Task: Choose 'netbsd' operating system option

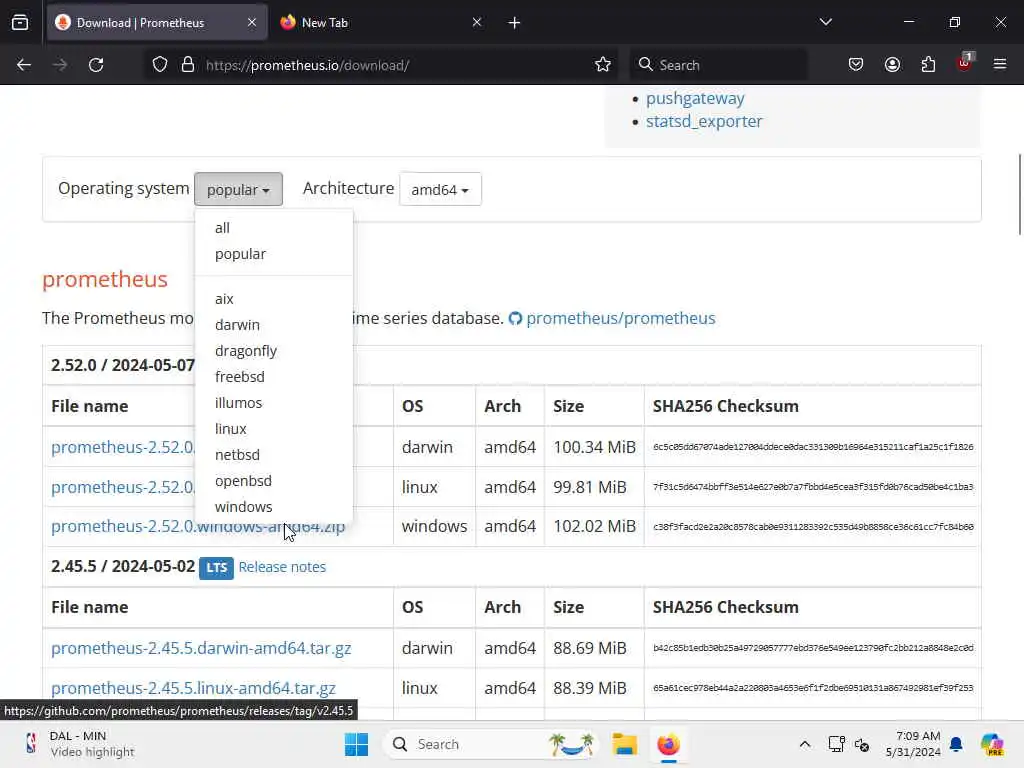Action: (x=274, y=455)
